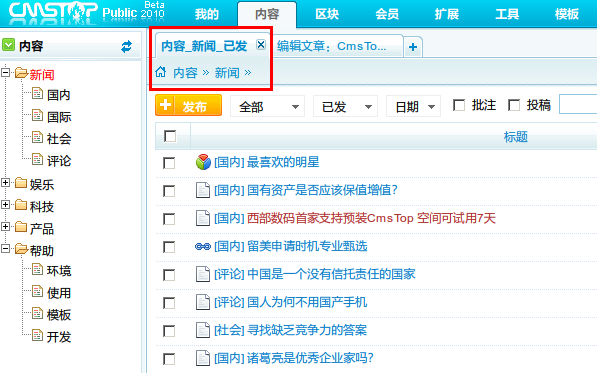
Task: Check the box for 诸葛亮是优秀企业家吗
Action: tap(169, 359)
